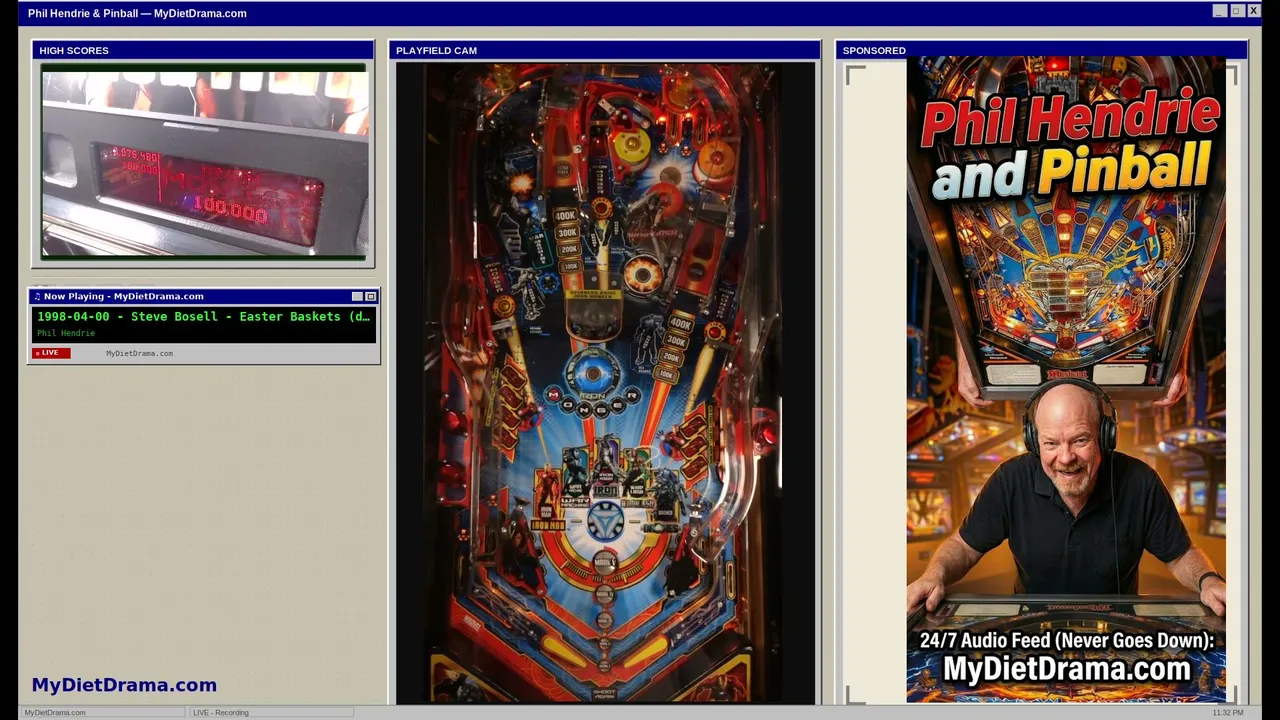Click the music note icon in Now Playing

(x=37, y=297)
